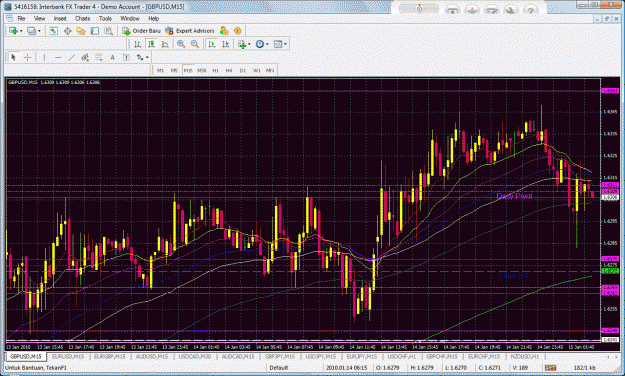Switch chart to line chart type
The image size is (625, 376).
(x=165, y=44)
